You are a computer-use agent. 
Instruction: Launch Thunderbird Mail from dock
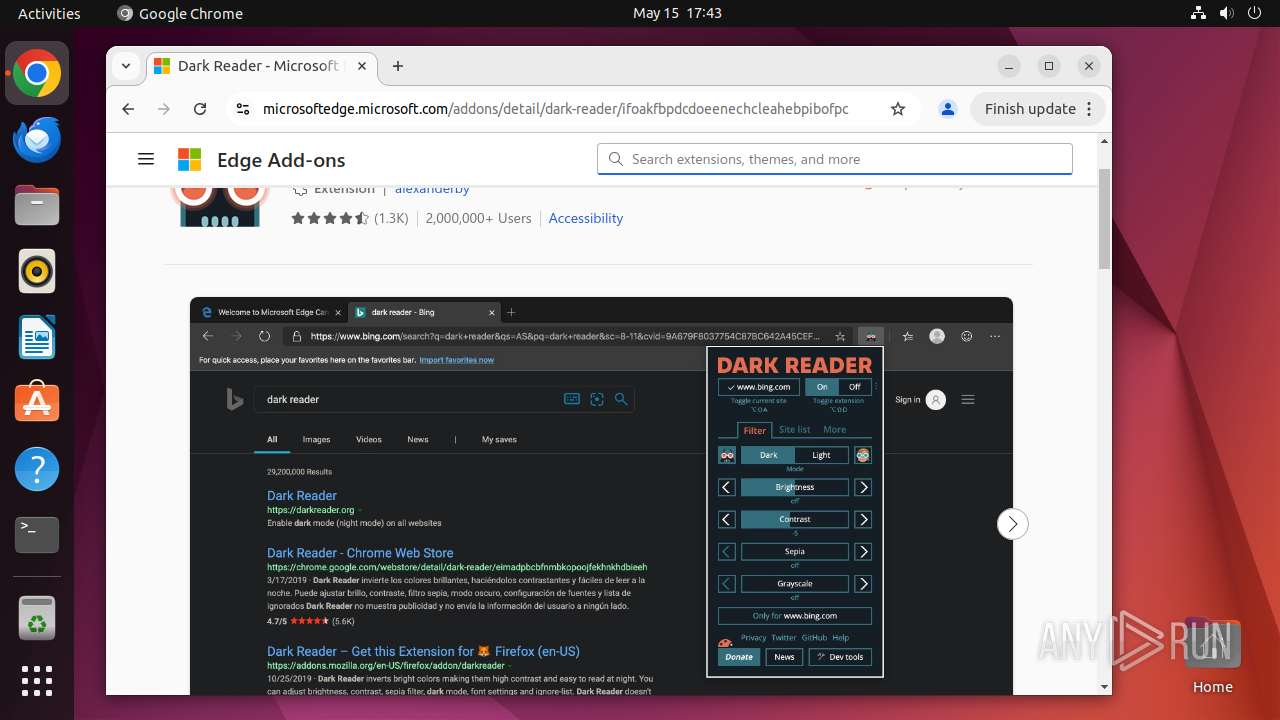(37, 140)
